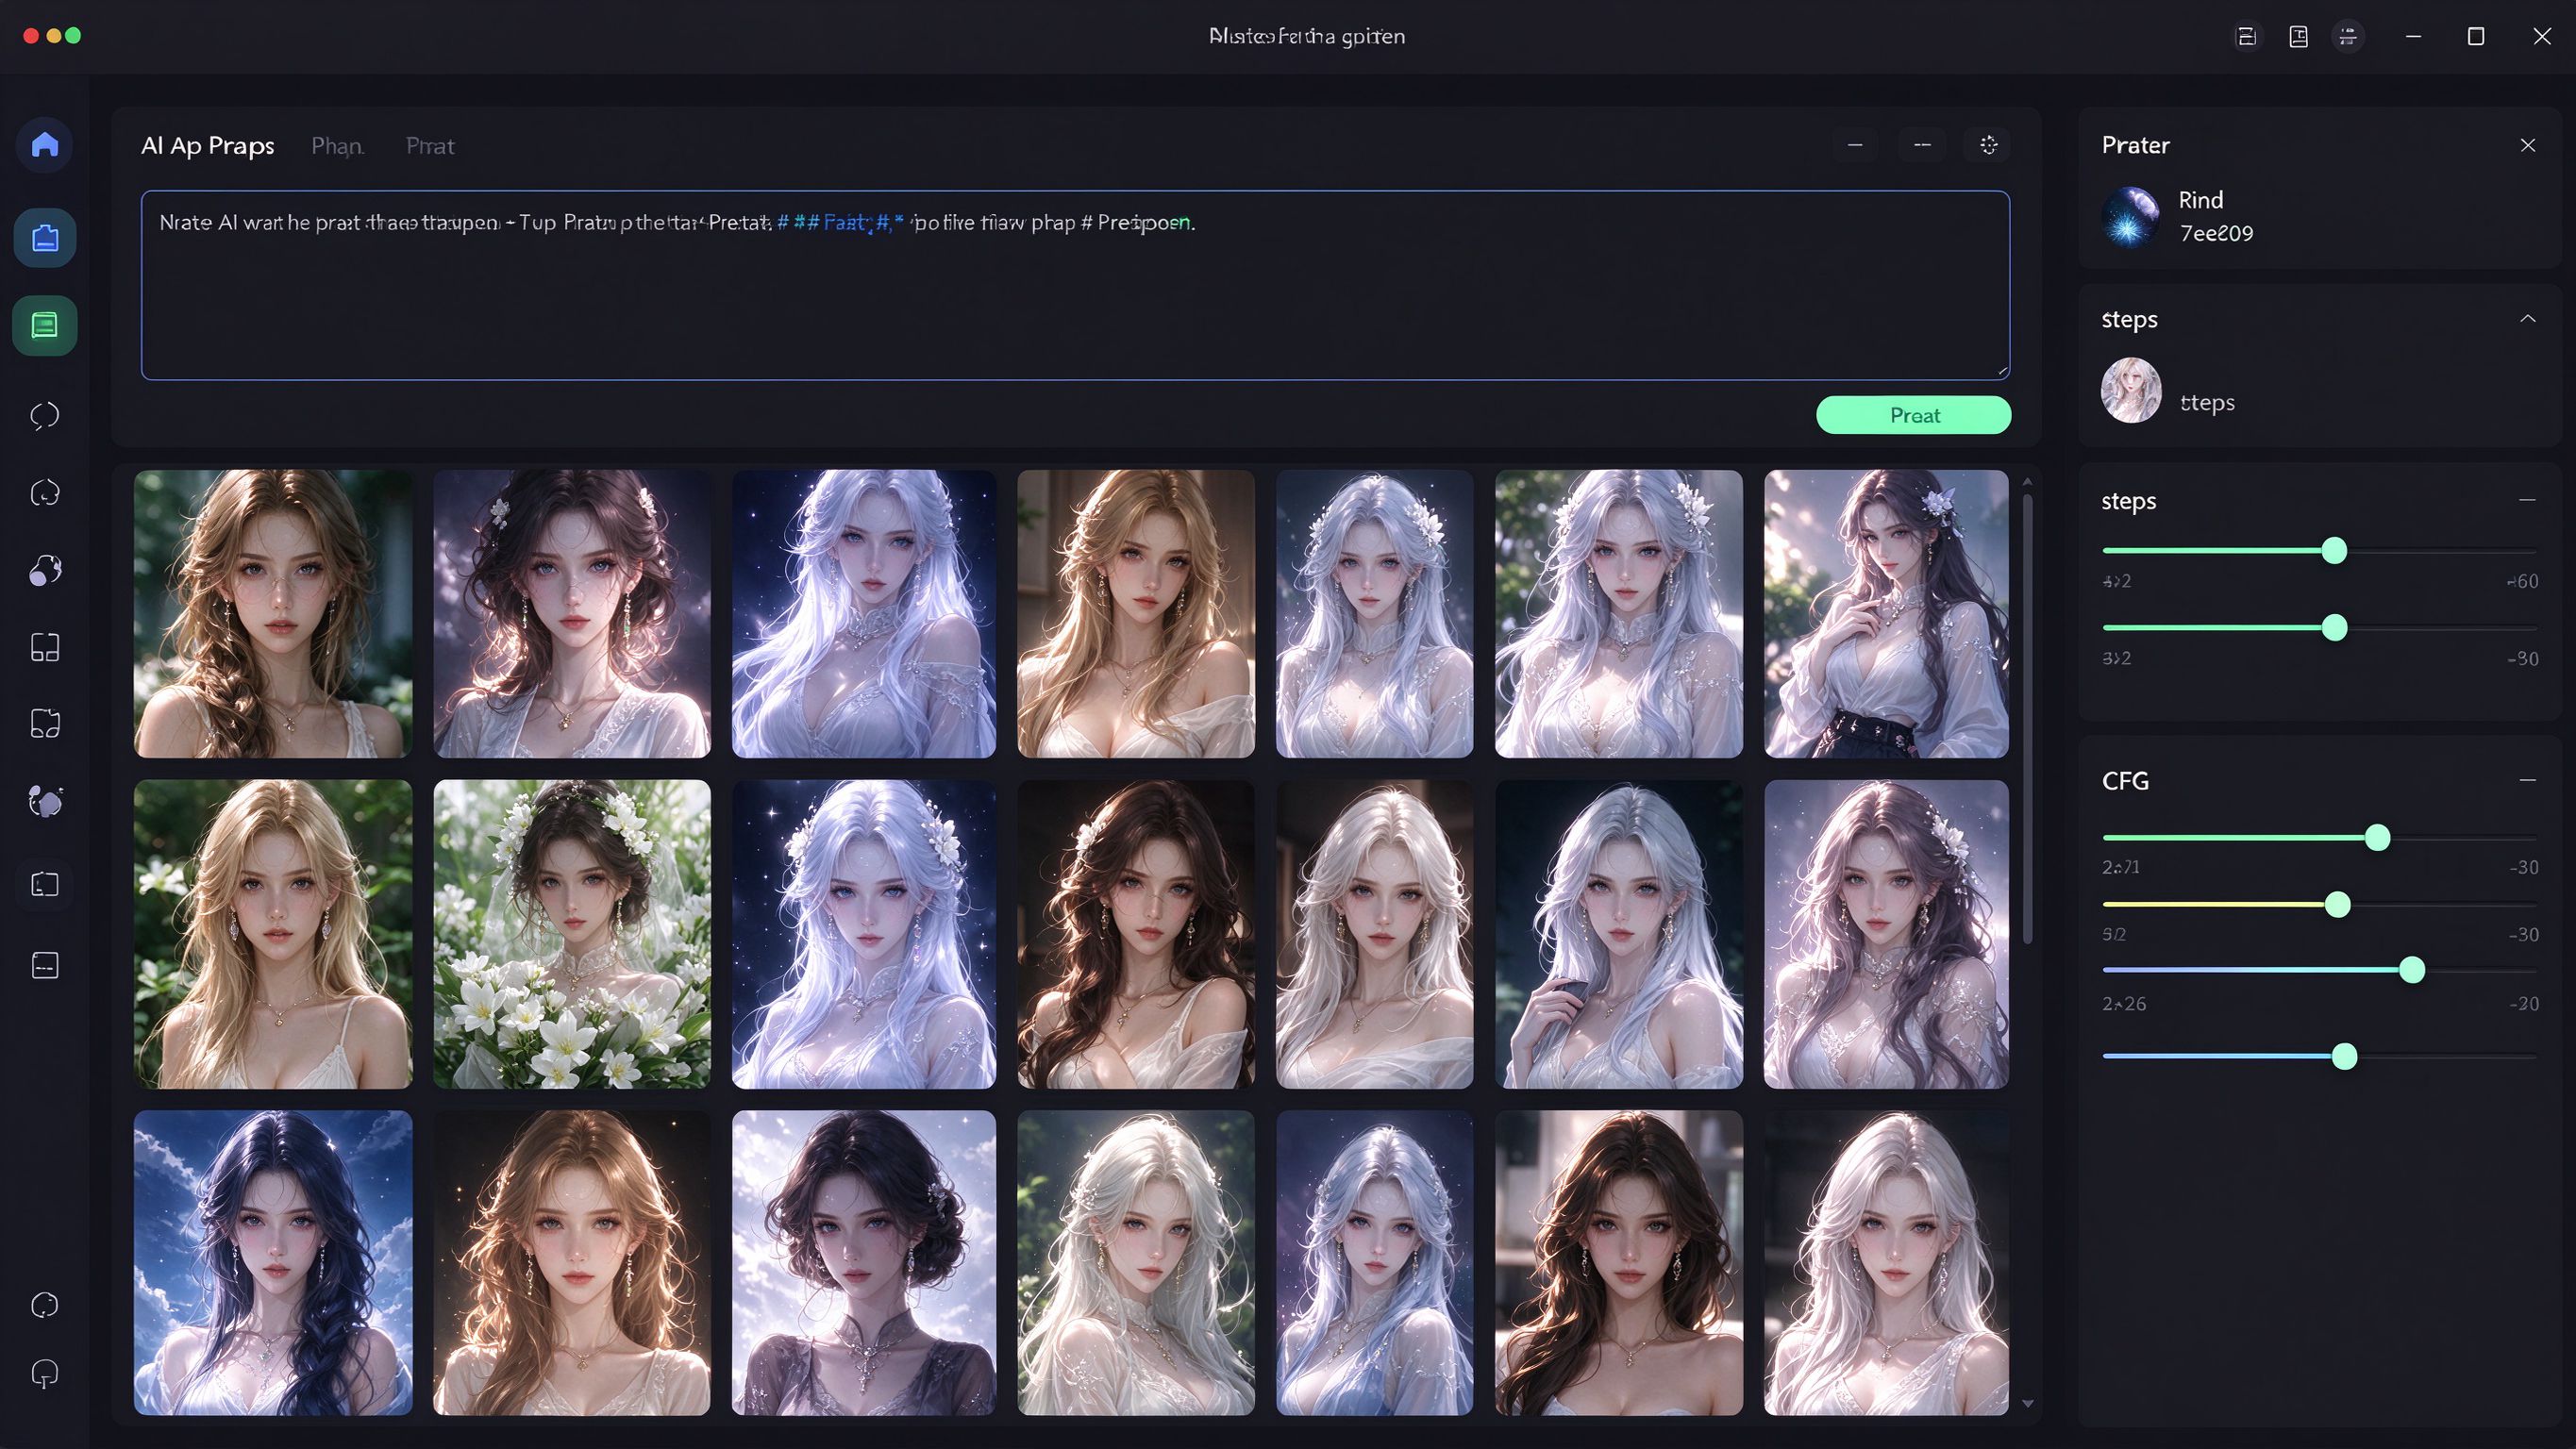
Task: Open the lower globe icon above the bracket icon
Action: [45, 801]
